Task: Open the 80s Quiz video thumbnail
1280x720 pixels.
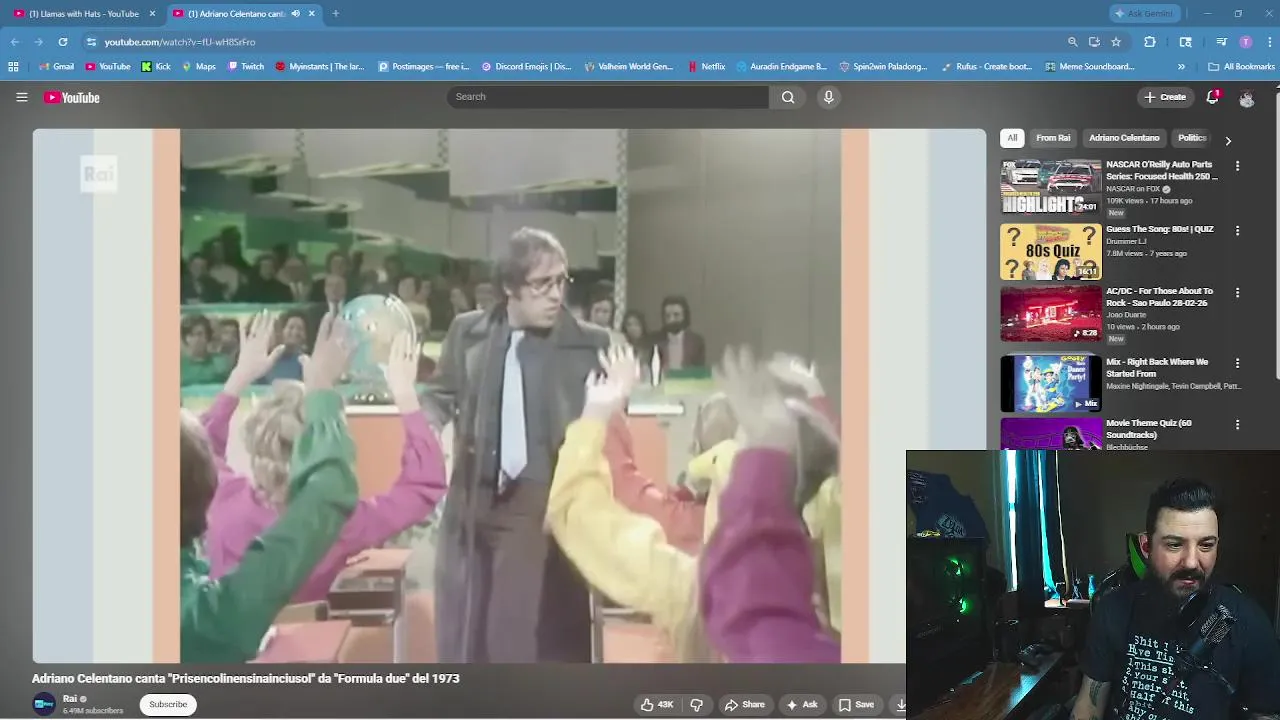Action: (x=1051, y=251)
